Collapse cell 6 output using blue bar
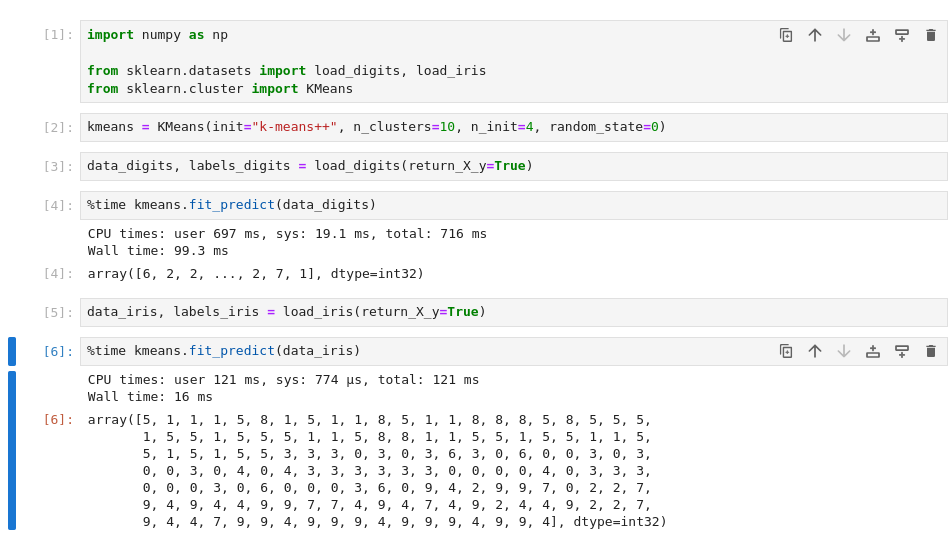 [x=12, y=450]
